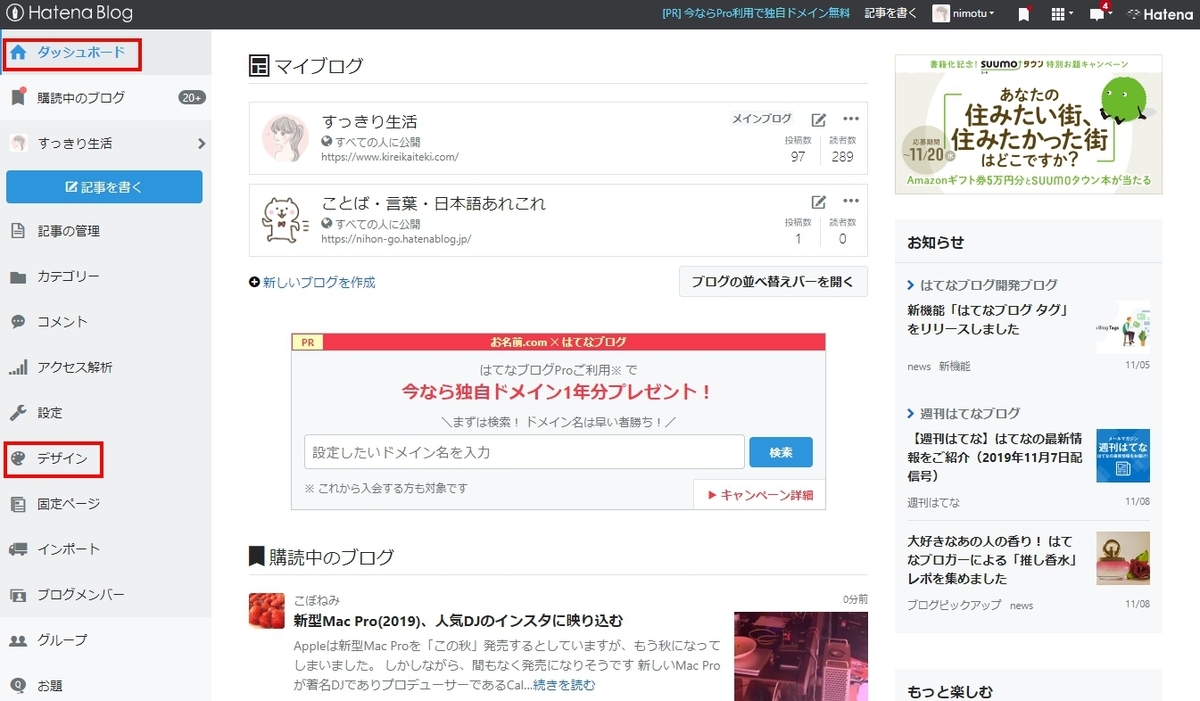Expand the すっきり生活 blog chevron in sidebar
Image resolution: width=1200 pixels, height=701 pixels.
[201, 143]
